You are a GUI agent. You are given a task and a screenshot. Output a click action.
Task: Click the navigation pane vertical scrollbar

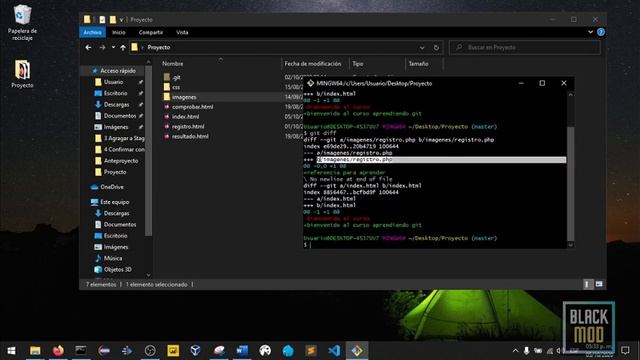pos(149,150)
